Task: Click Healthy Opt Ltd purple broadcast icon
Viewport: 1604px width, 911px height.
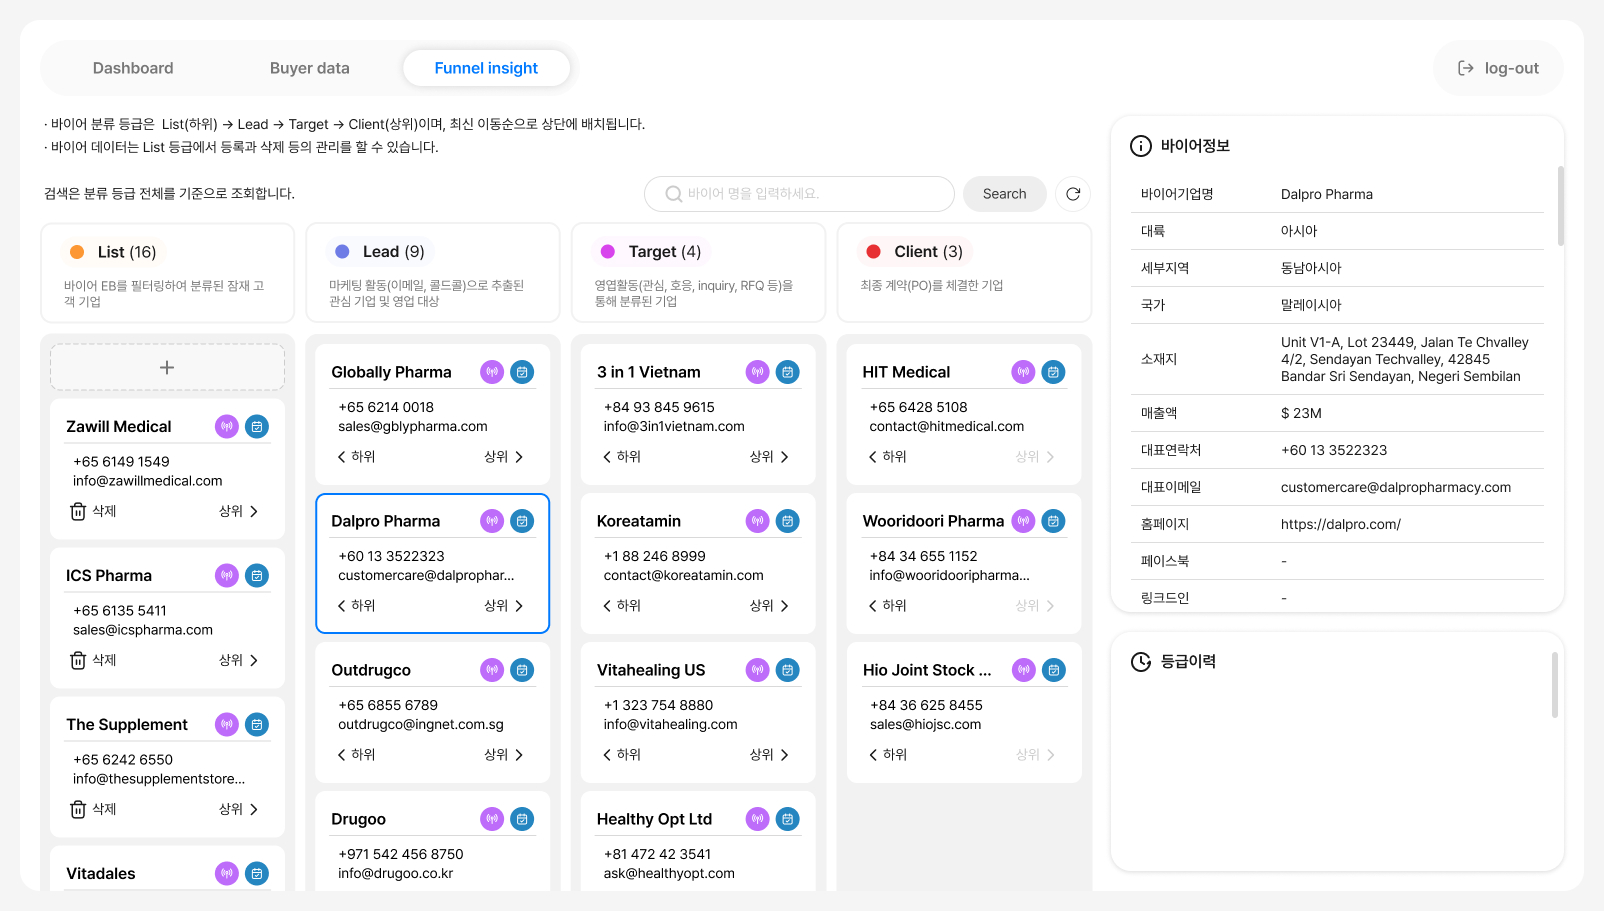Action: (758, 819)
